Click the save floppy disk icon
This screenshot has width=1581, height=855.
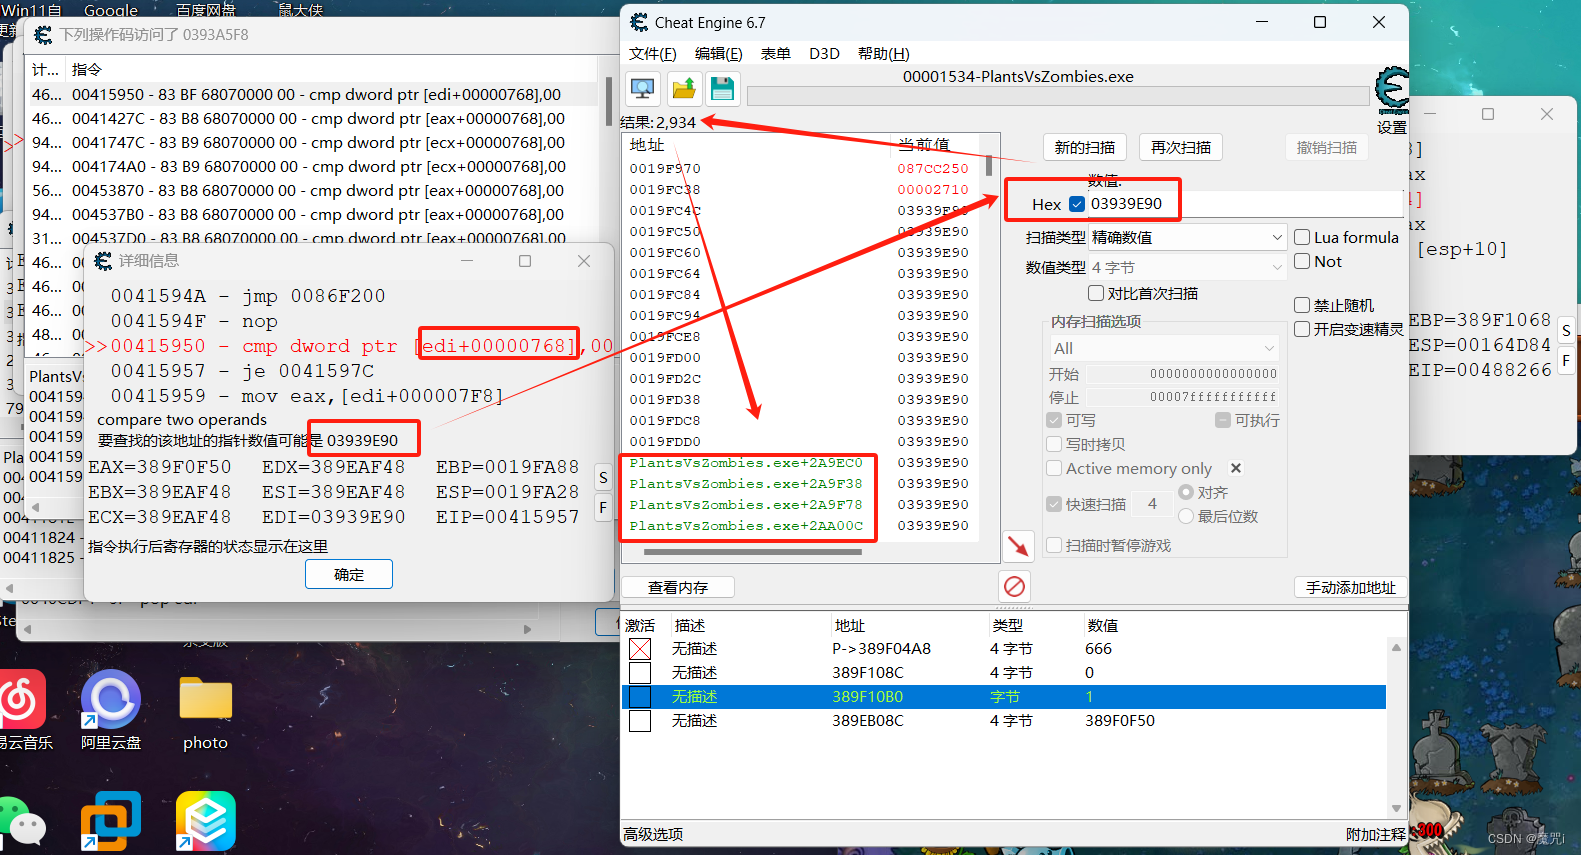tap(722, 88)
